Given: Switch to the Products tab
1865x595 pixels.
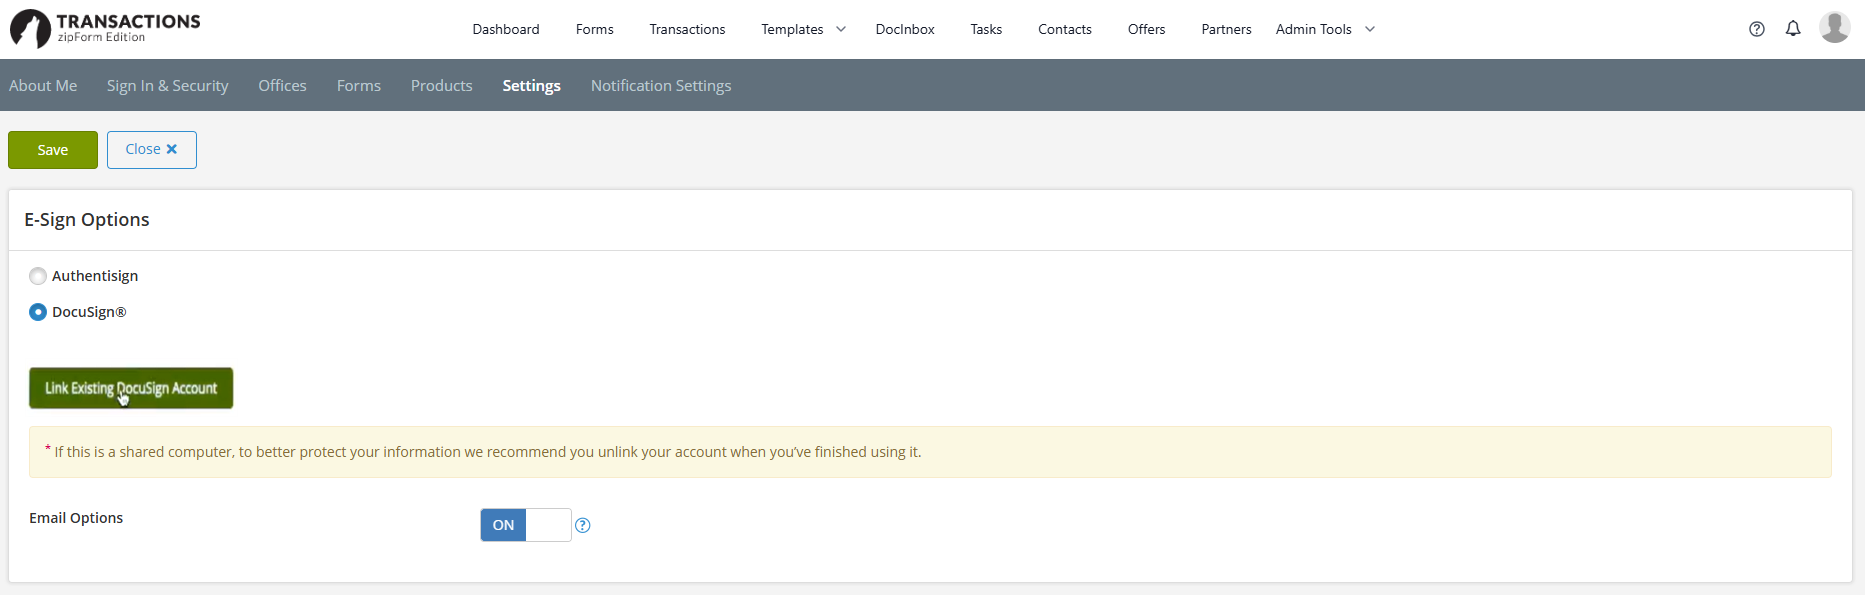Looking at the screenshot, I should [x=441, y=86].
